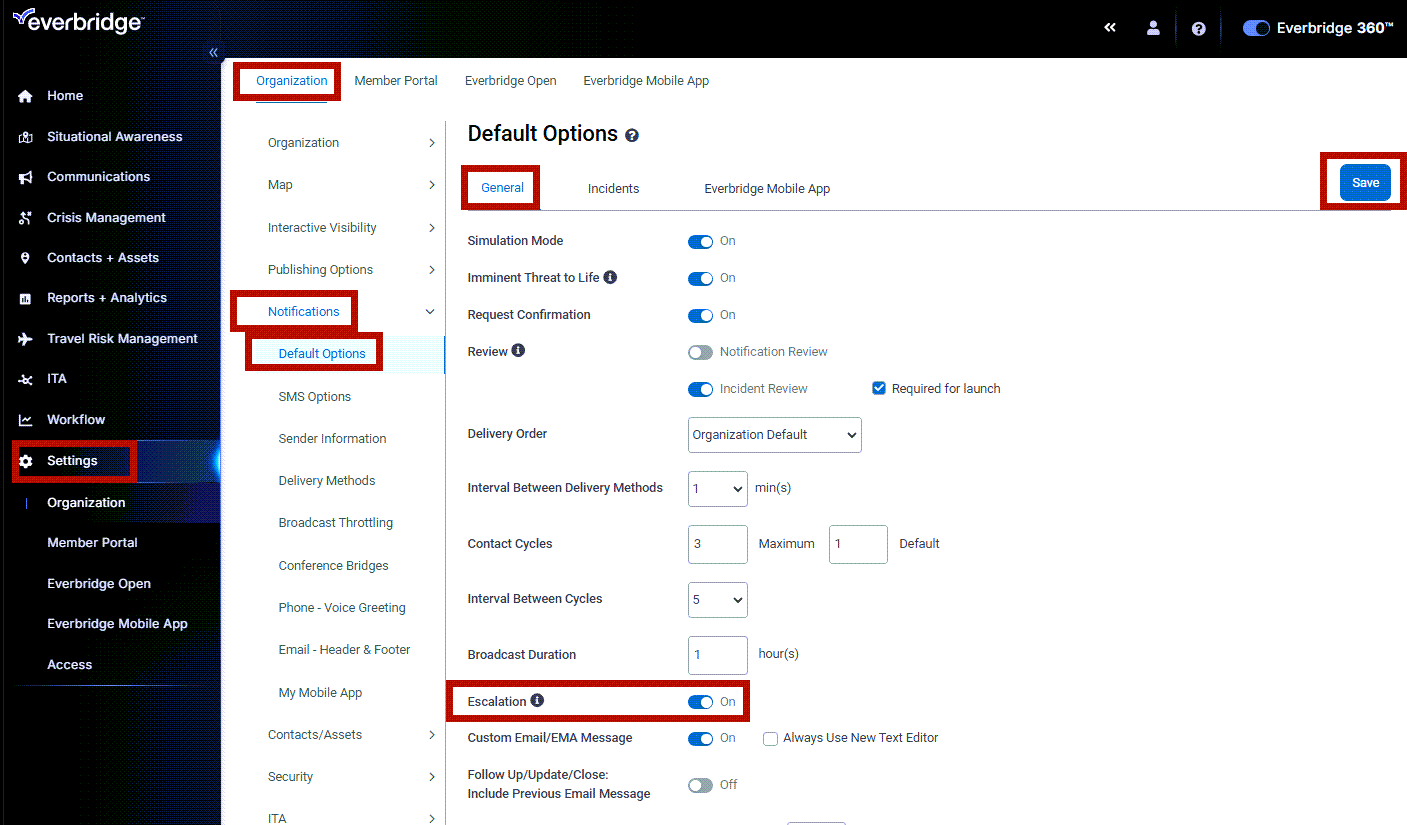Open Broadcast Throttling settings
The image size is (1407, 825).
click(x=336, y=523)
